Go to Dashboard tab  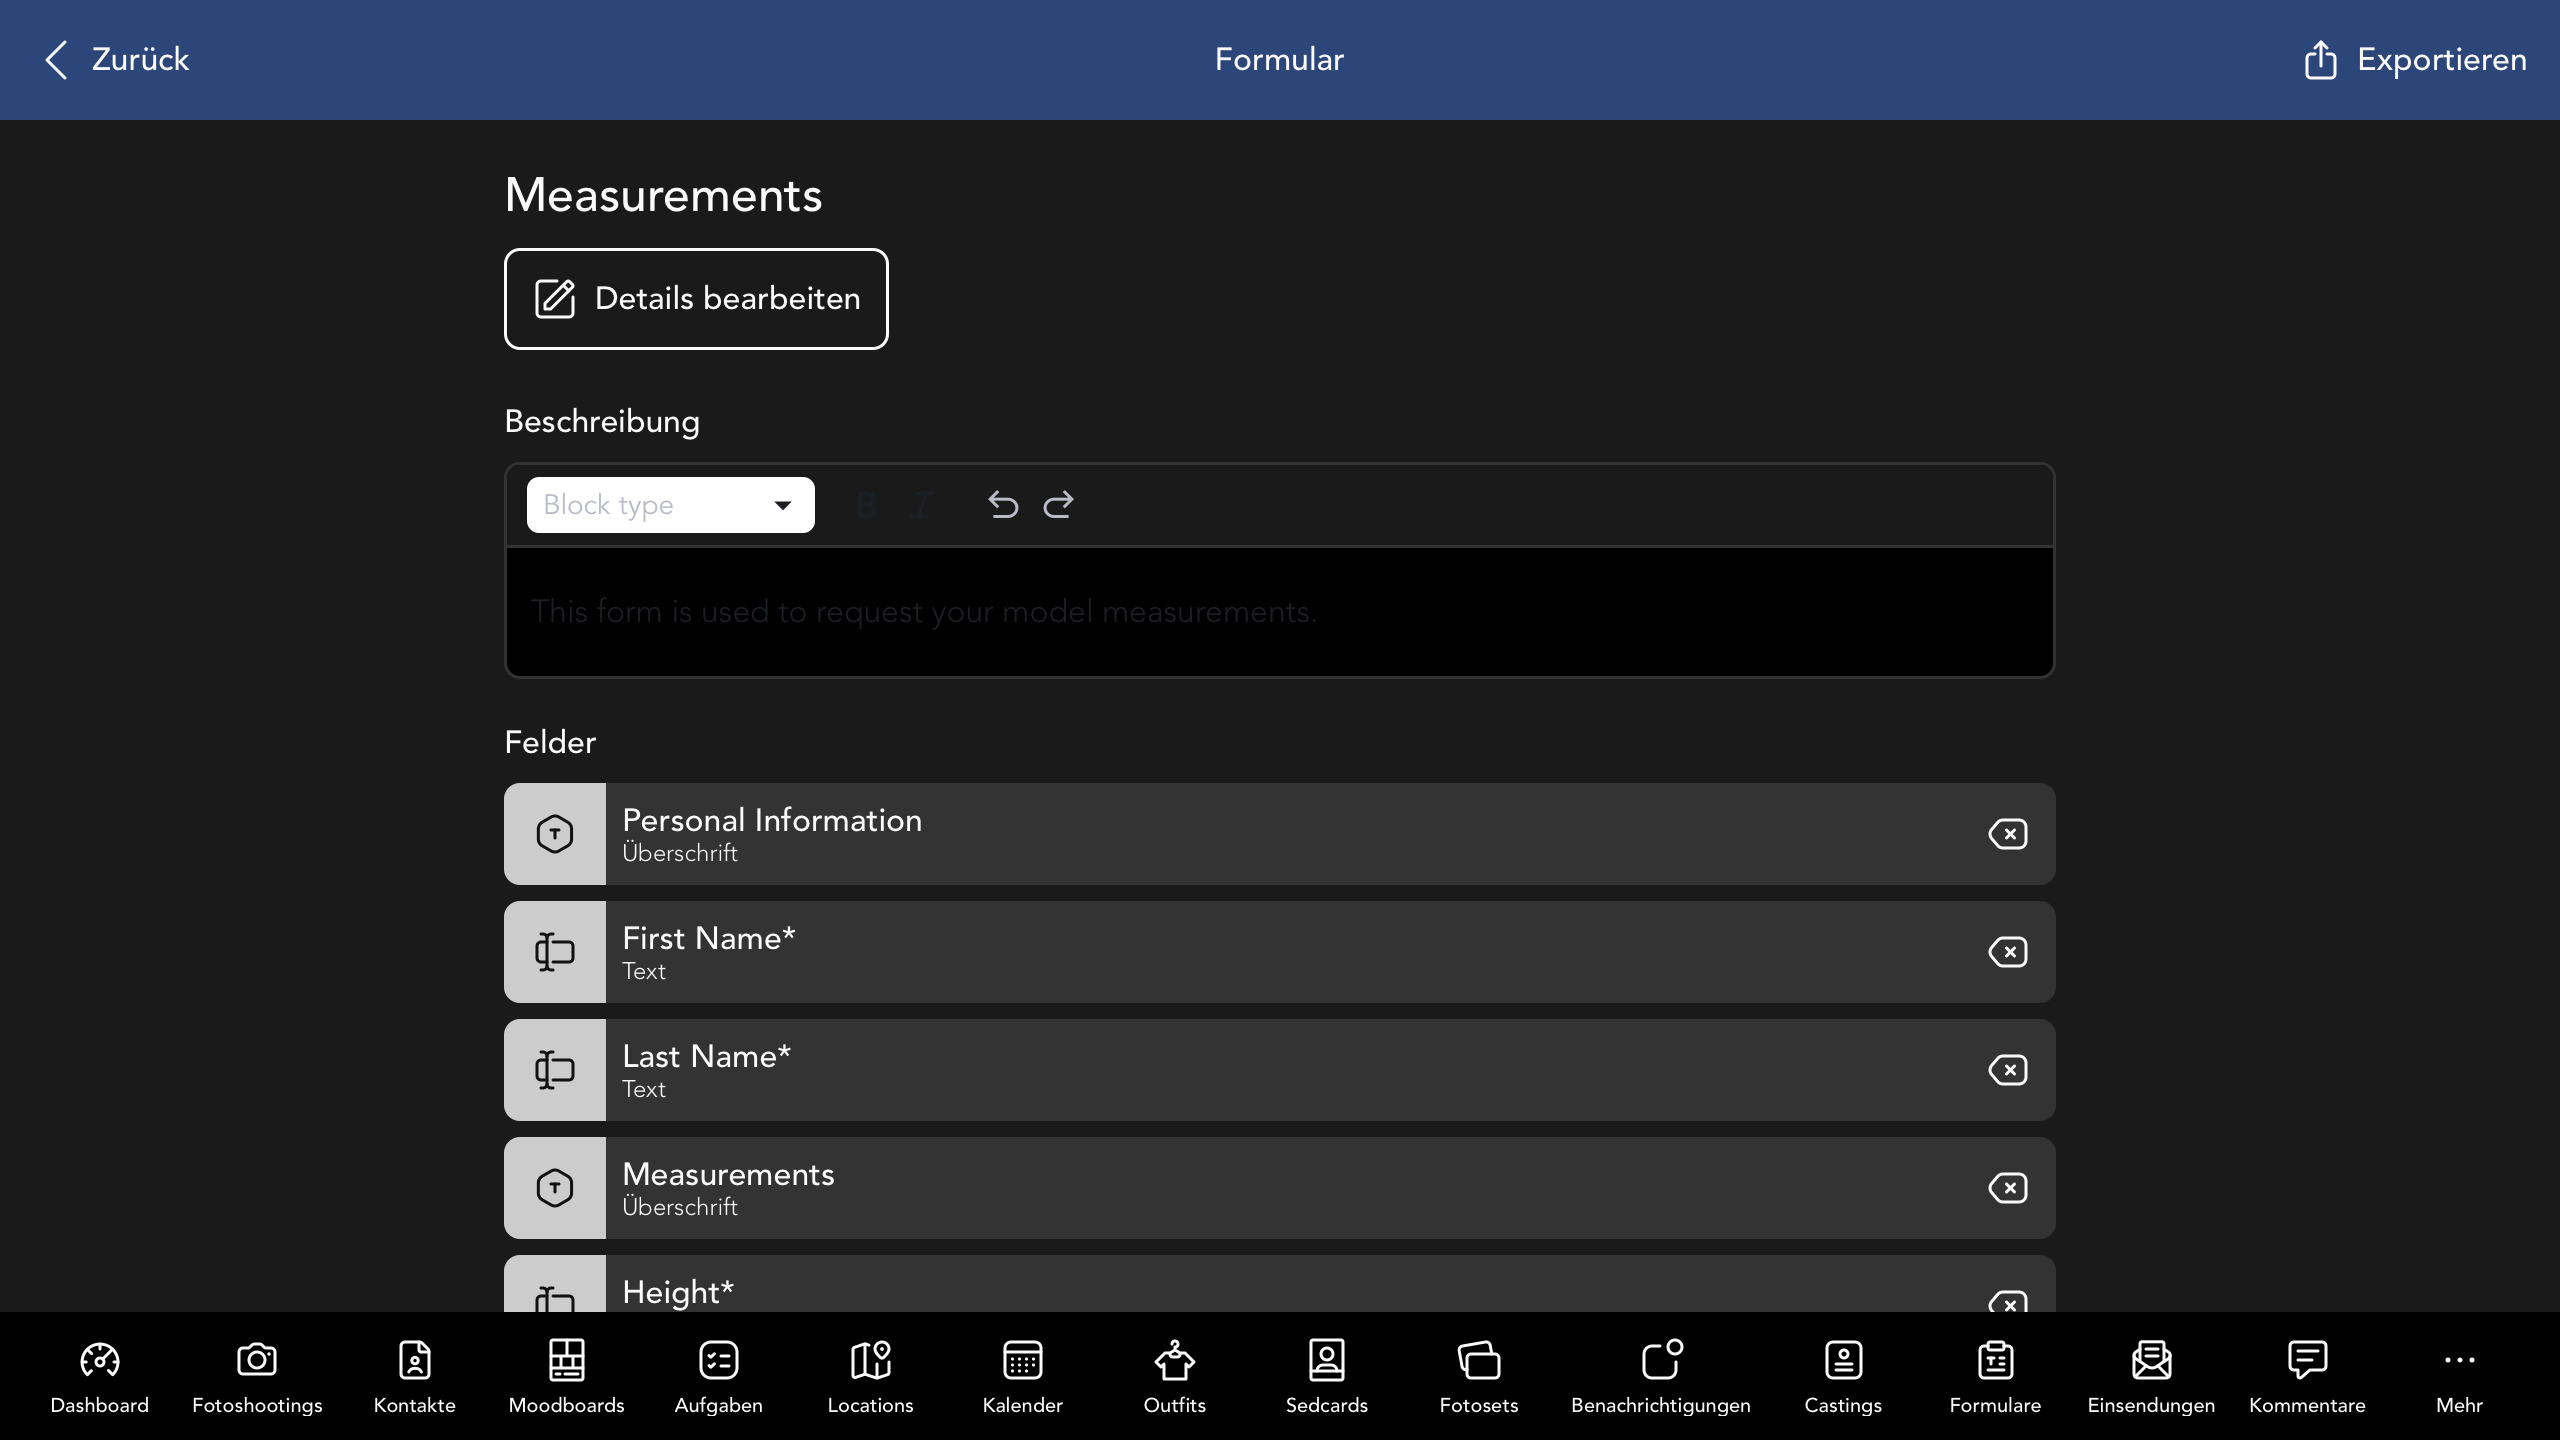pos(100,1377)
